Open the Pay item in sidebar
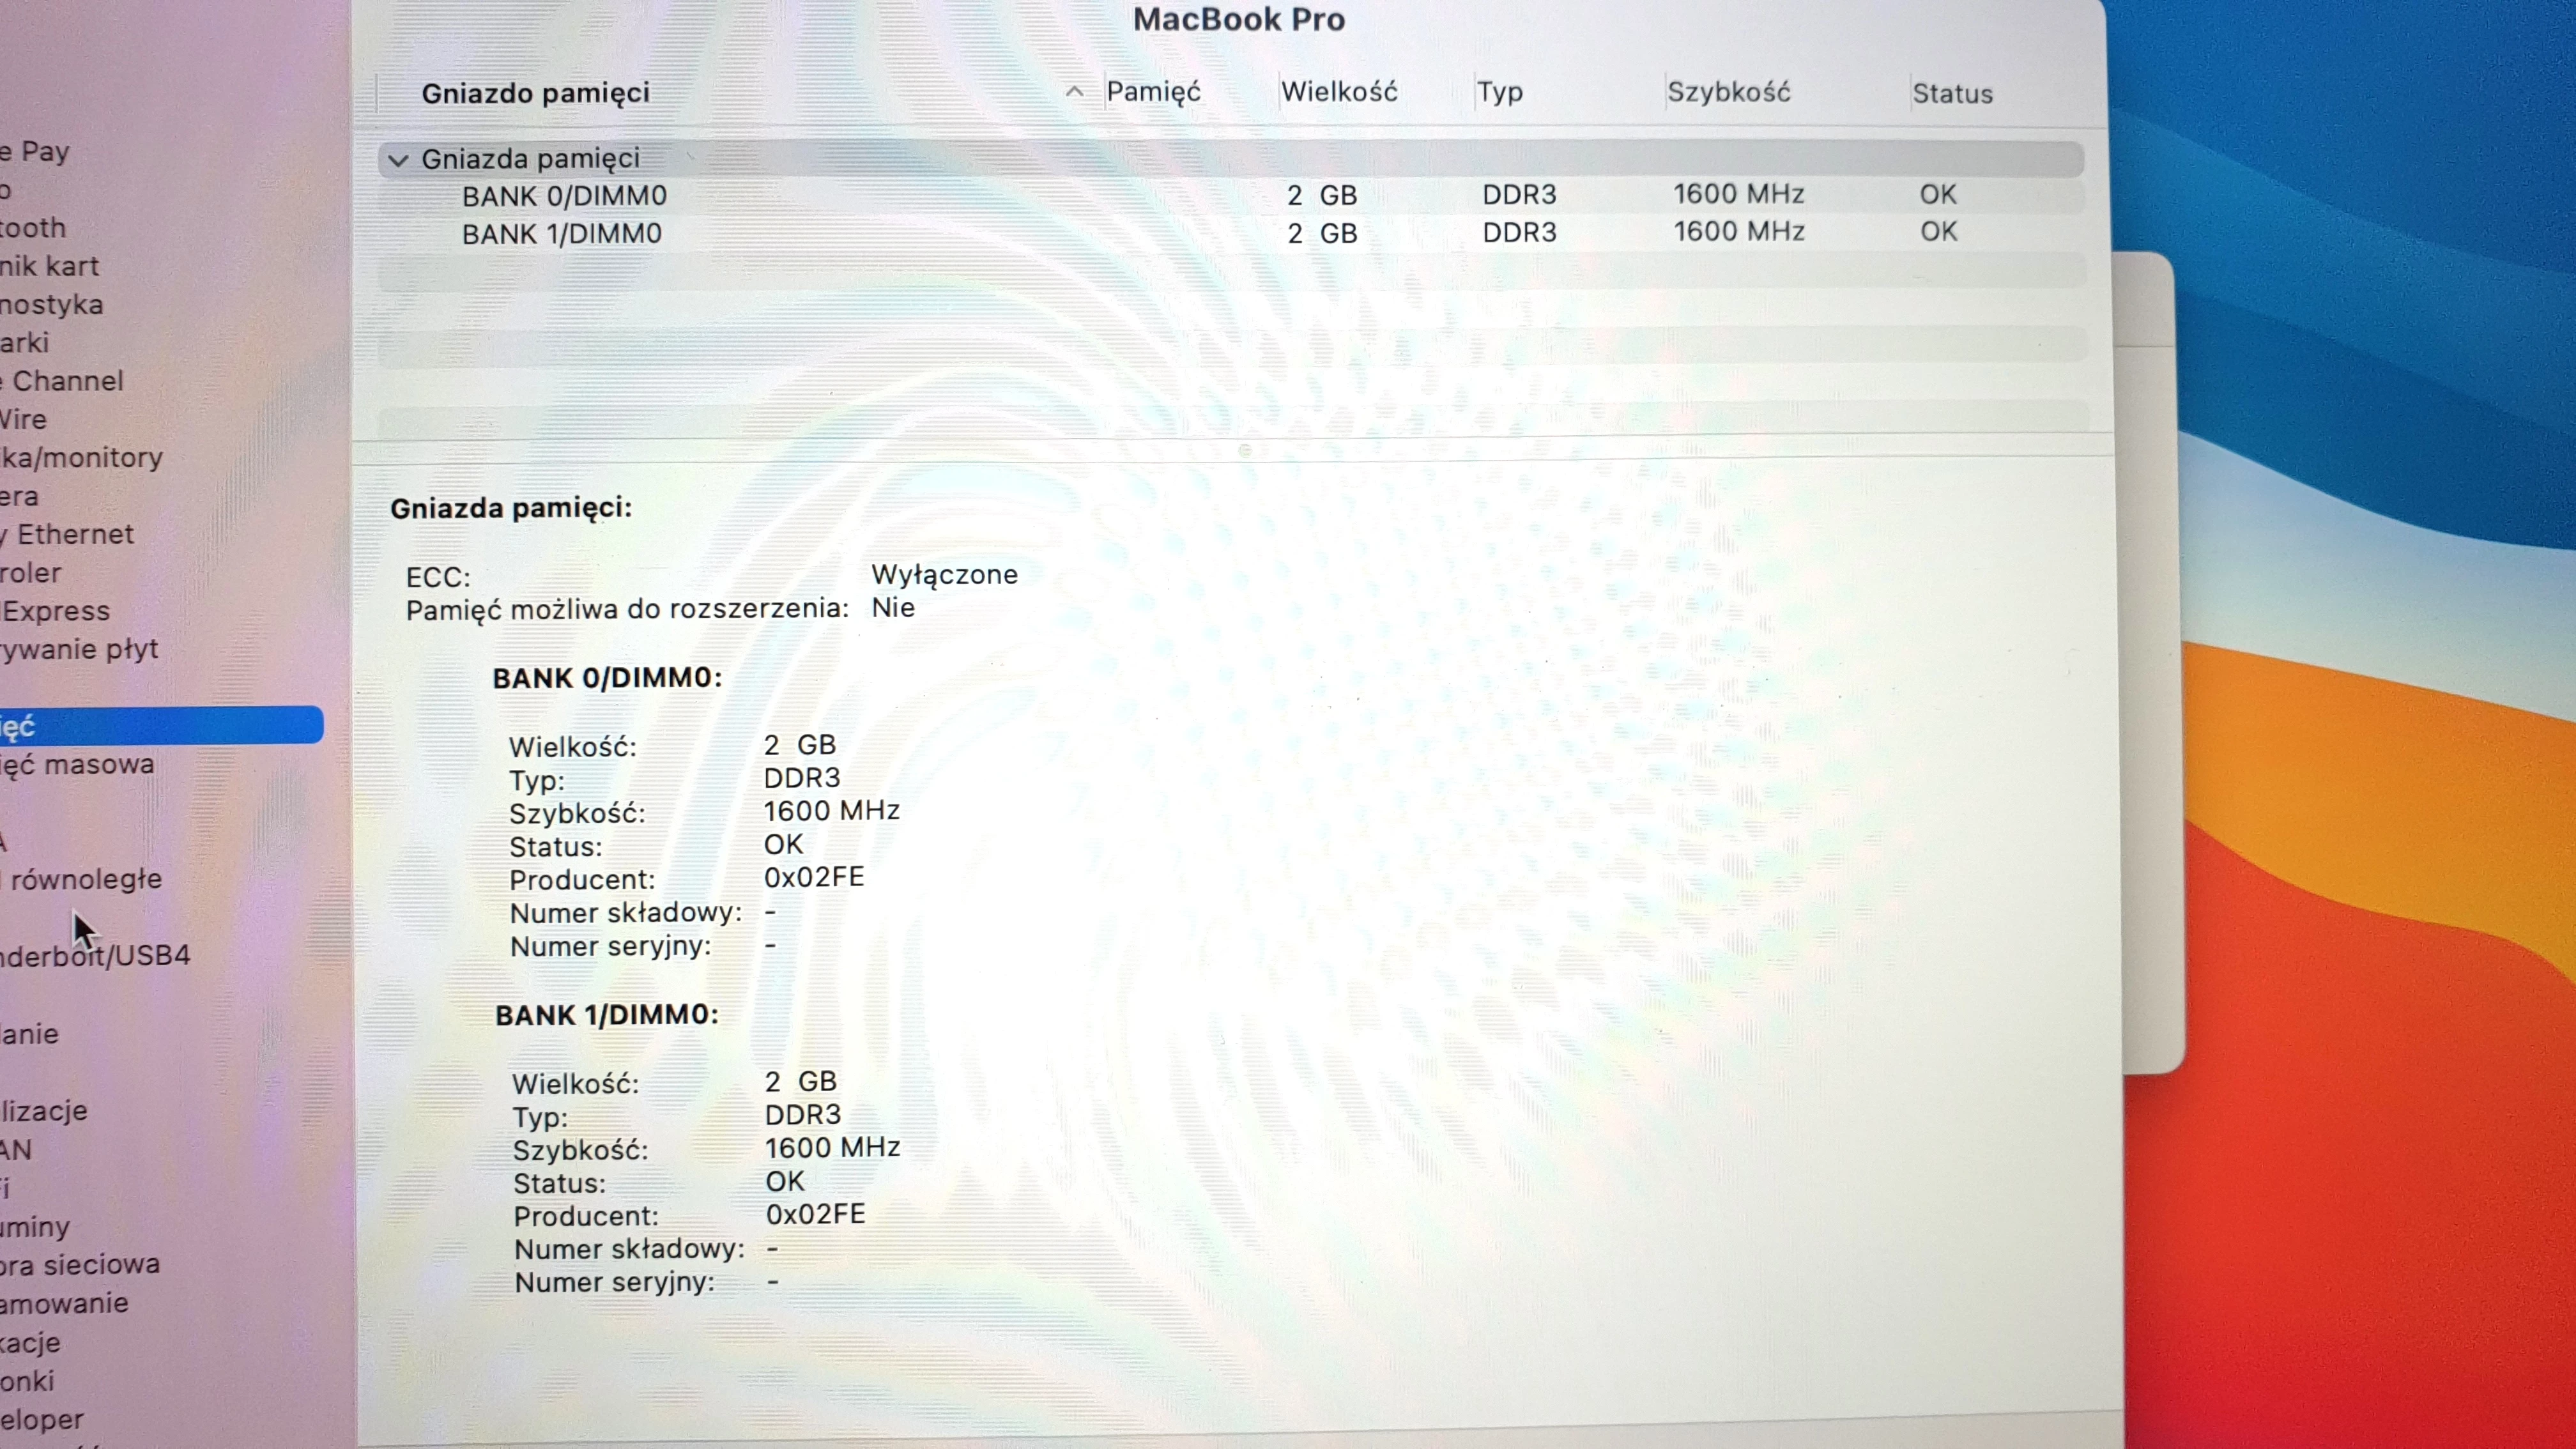 (35, 152)
